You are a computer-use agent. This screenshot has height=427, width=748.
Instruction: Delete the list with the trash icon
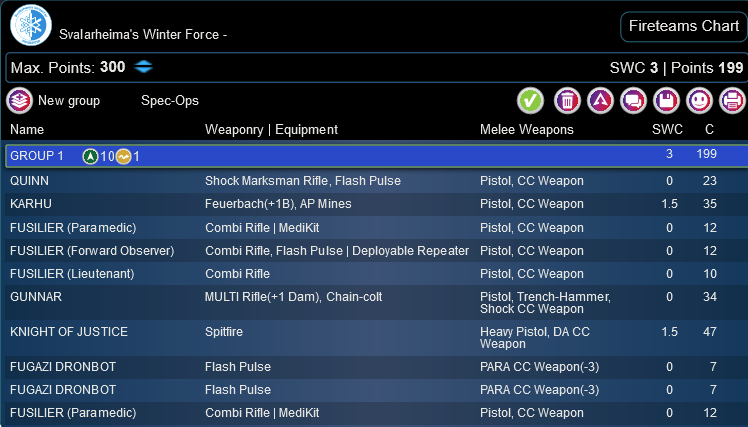[x=567, y=101]
